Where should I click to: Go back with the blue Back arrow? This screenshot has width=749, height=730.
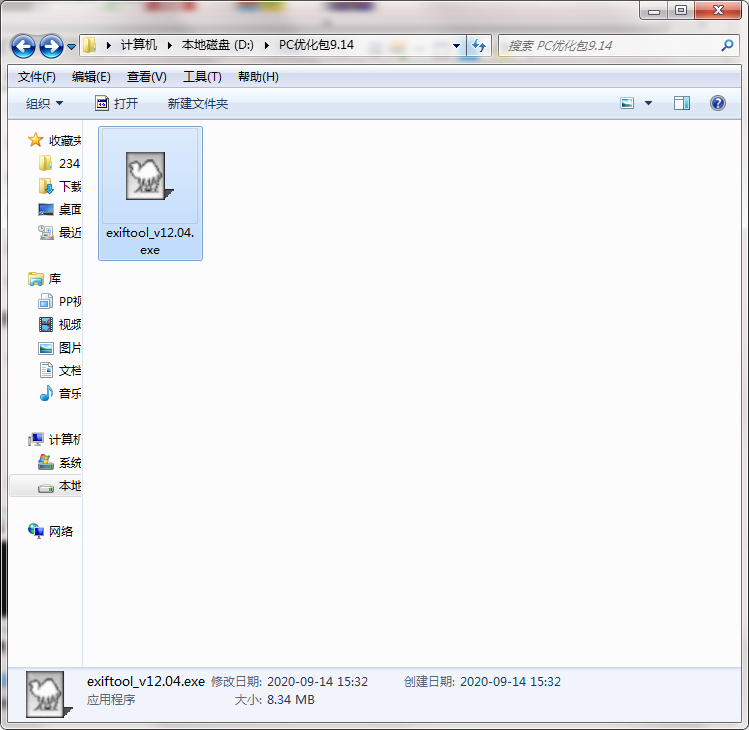23,46
